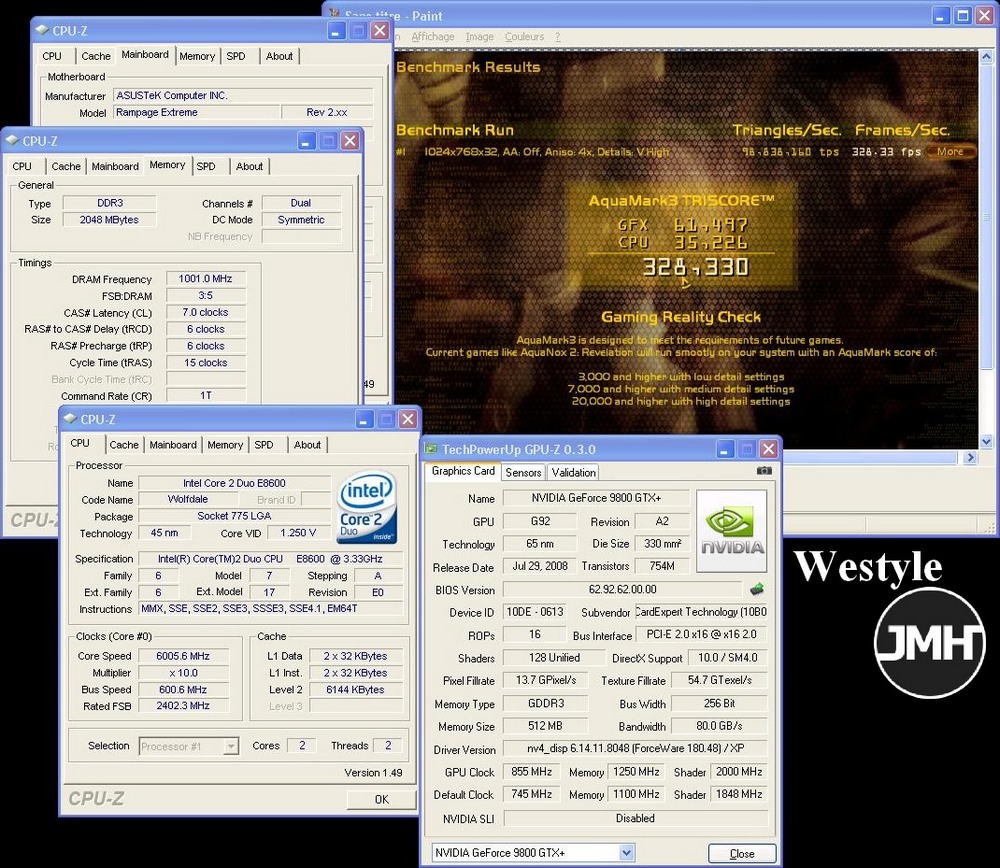The image size is (1000, 868).
Task: Select CPU tab in front CPU-Z window
Action: point(80,443)
